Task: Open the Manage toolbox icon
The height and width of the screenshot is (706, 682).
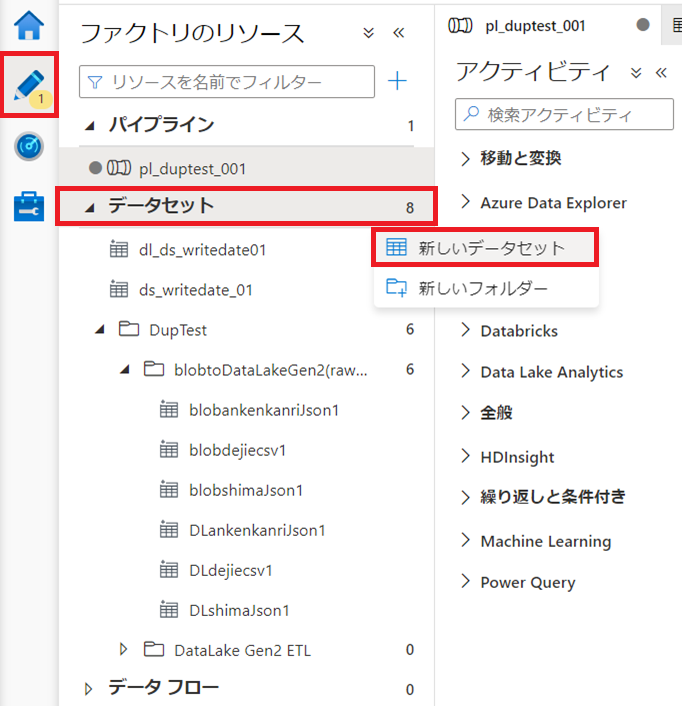Action: click(x=29, y=207)
